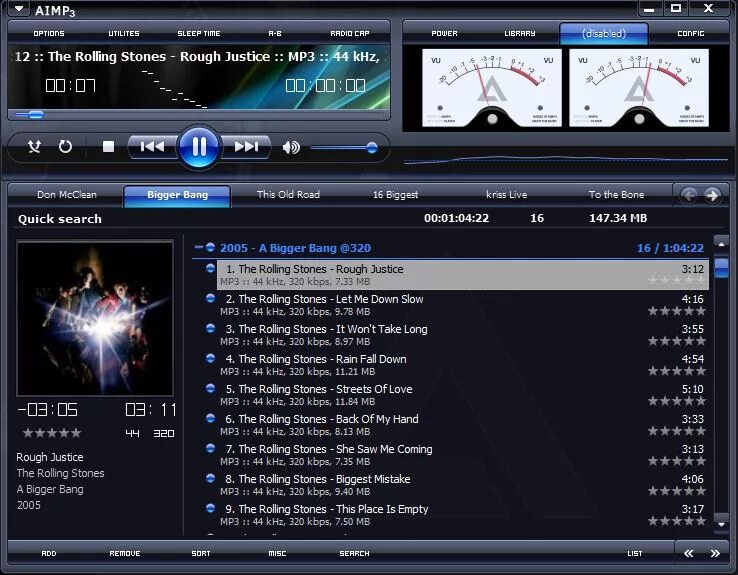Rate Let Me Down Slow with stars
The height and width of the screenshot is (575, 738).
pos(677,311)
